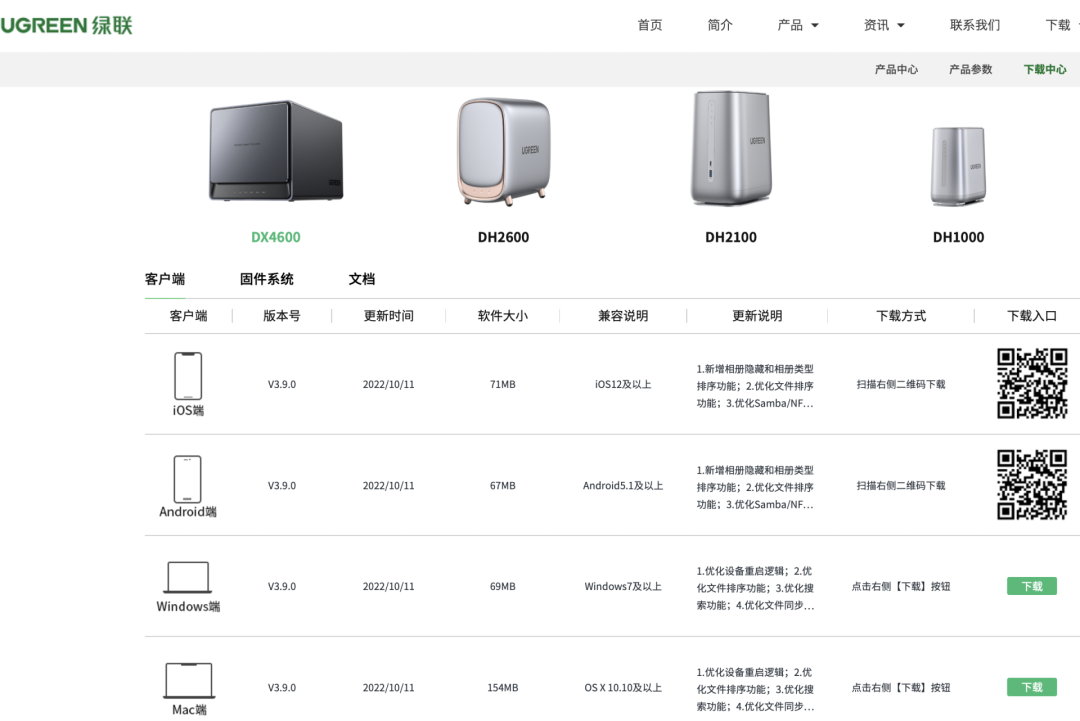
Task: Go to the 简介 page
Action: click(x=720, y=25)
